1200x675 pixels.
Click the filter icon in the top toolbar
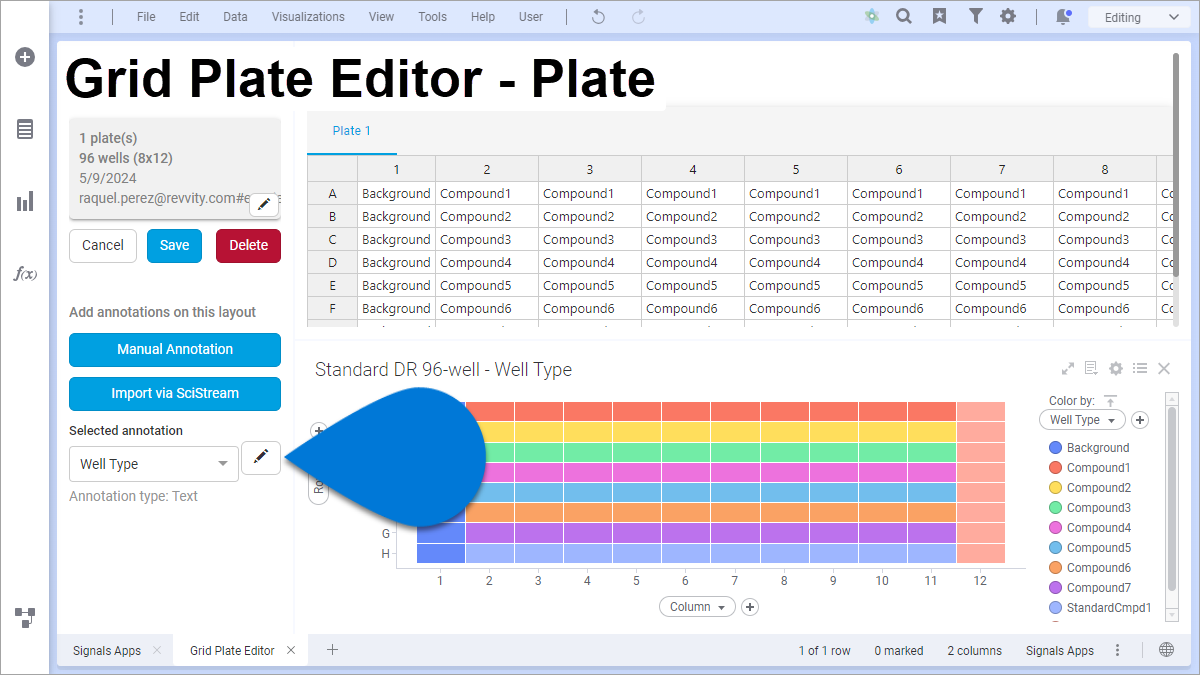975,16
